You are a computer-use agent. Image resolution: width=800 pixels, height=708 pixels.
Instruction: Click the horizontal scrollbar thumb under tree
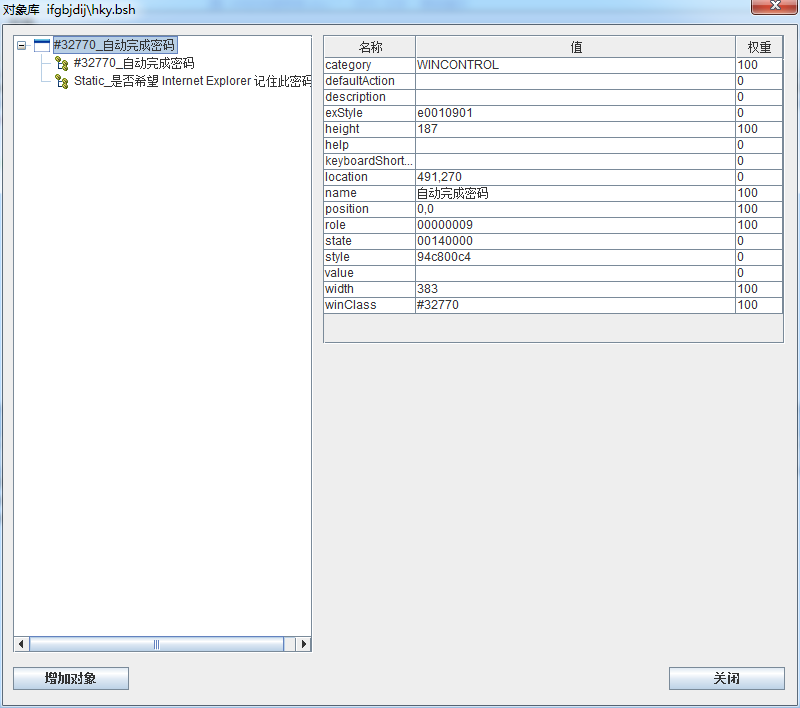tap(156, 644)
